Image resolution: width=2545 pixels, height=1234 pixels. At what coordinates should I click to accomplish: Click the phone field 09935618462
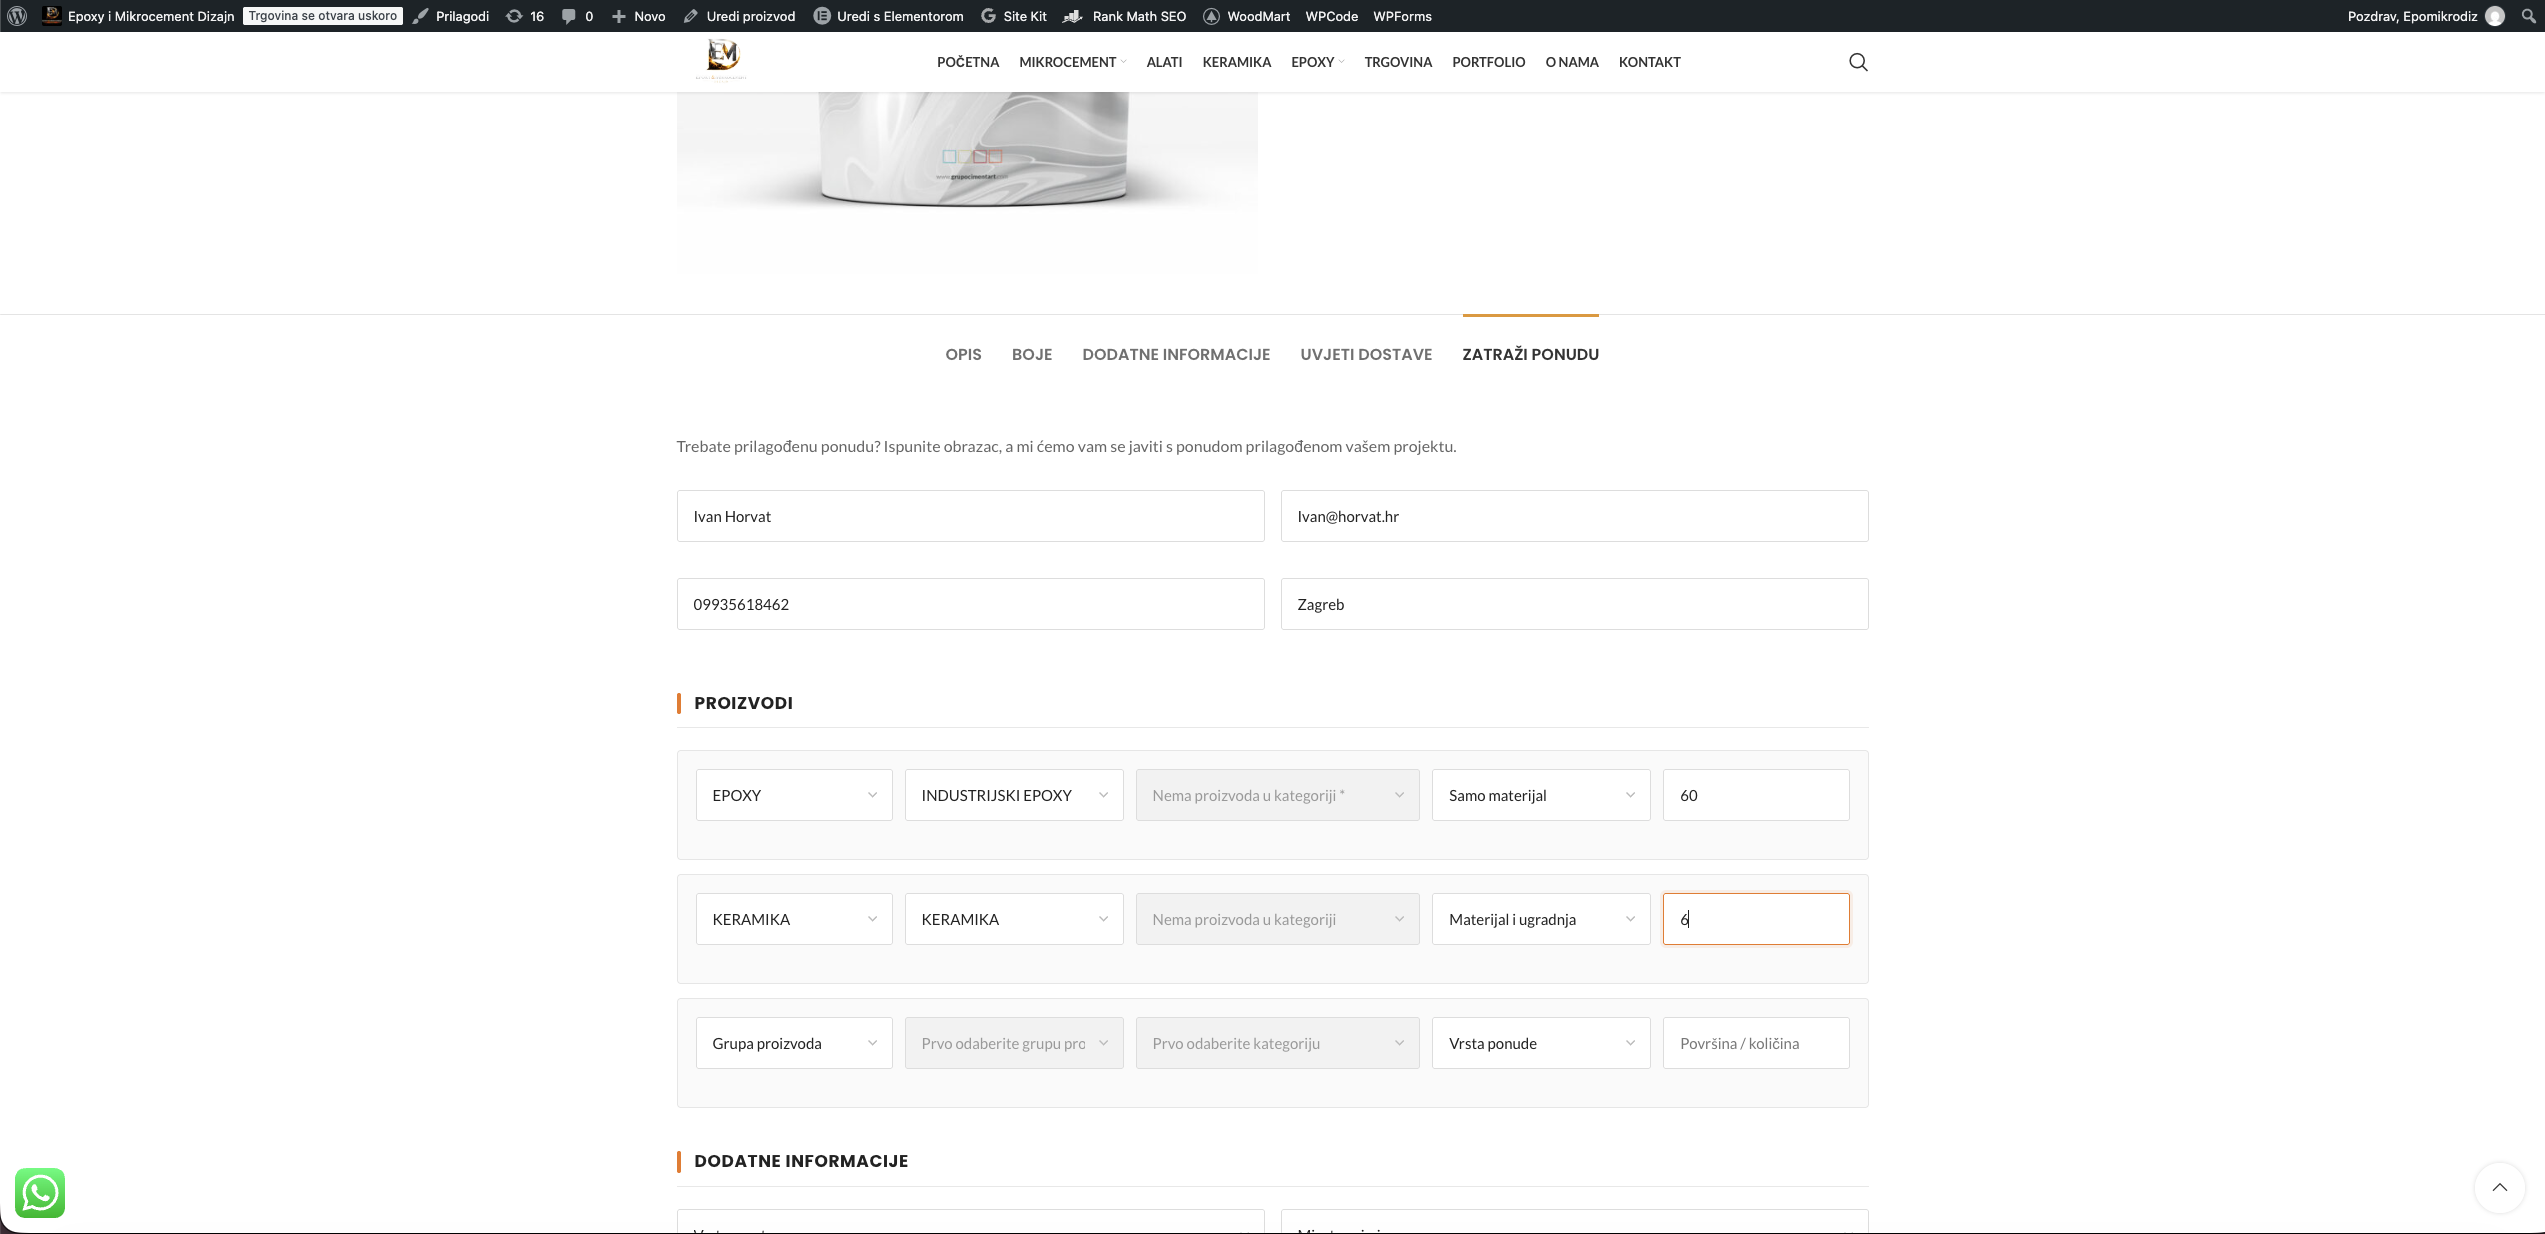(970, 604)
